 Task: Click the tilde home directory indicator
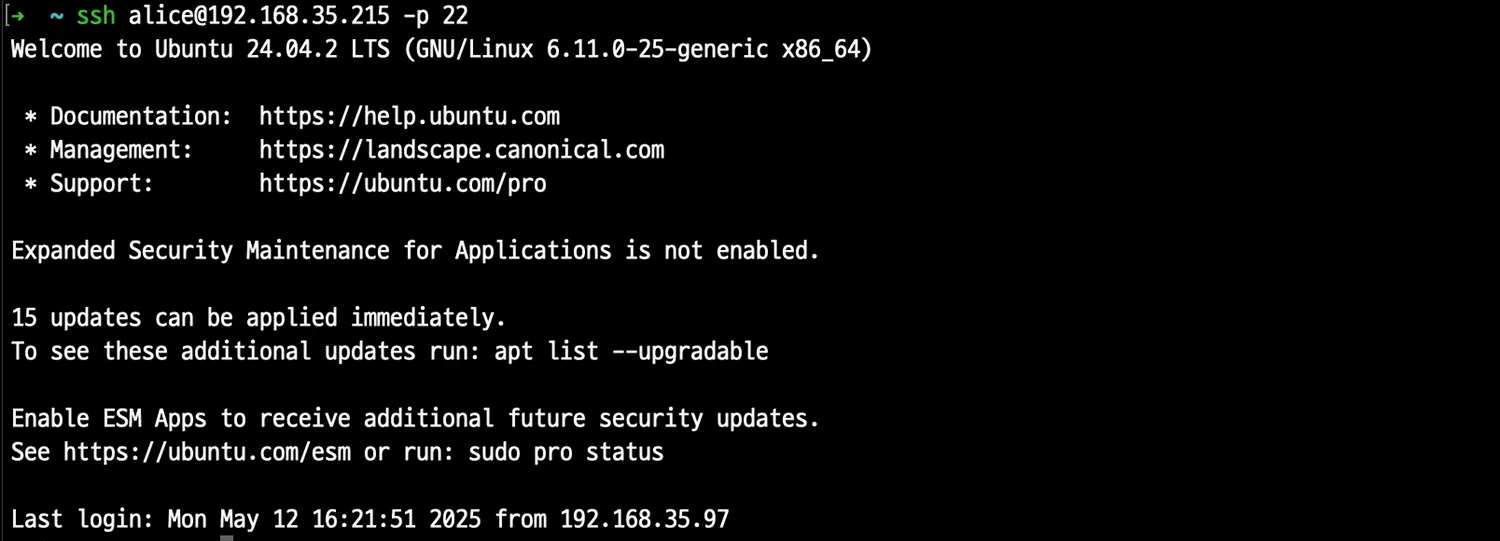[56, 16]
